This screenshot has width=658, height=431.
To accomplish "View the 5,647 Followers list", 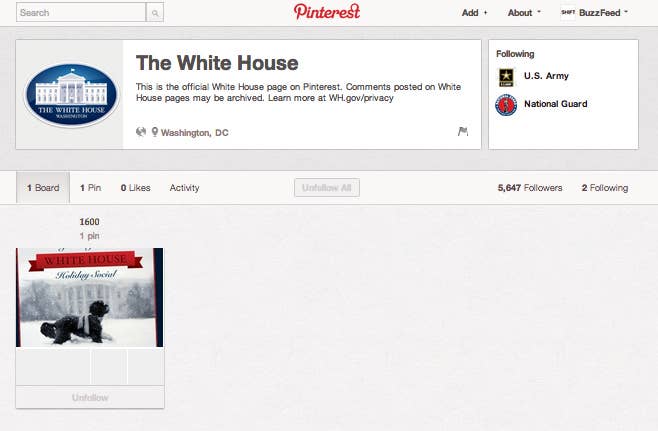I will pyautogui.click(x=530, y=188).
